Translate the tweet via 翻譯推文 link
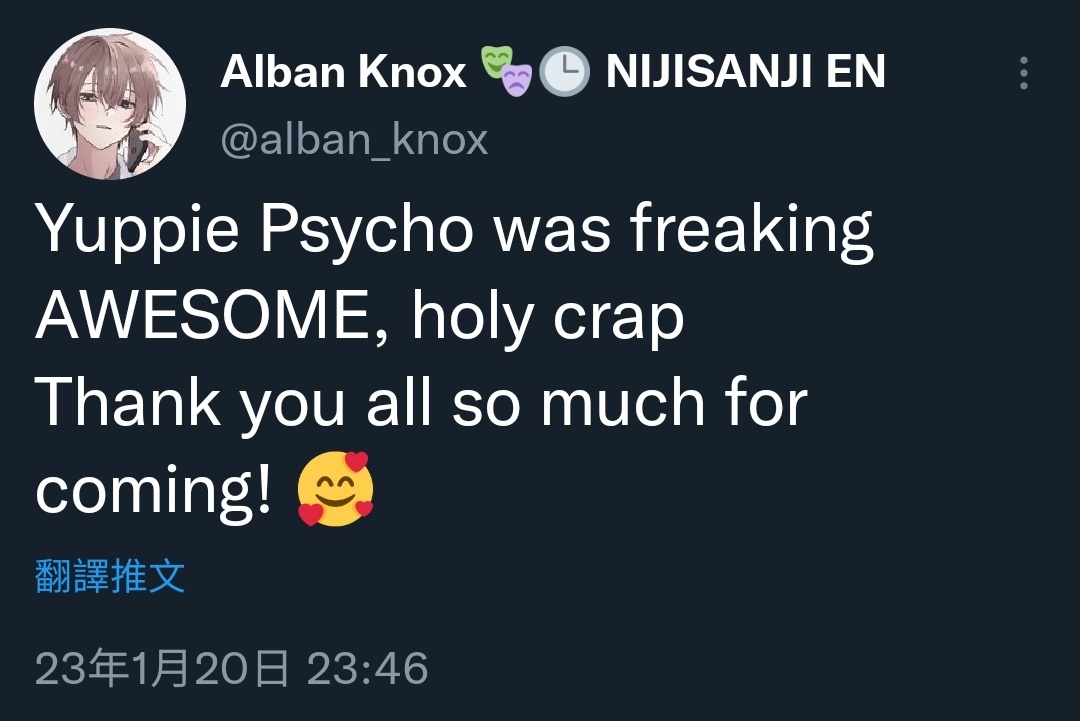1080x721 pixels. click(x=110, y=576)
